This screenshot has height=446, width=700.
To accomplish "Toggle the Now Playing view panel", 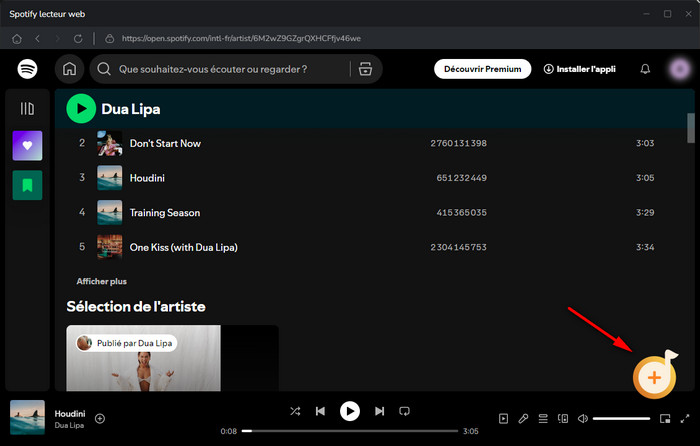I will pos(504,418).
